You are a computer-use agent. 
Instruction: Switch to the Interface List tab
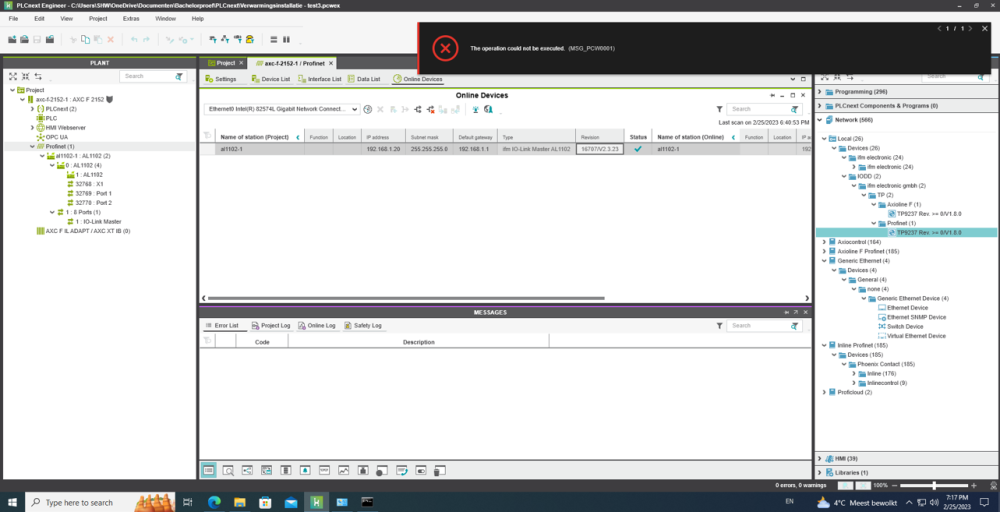[x=321, y=79]
